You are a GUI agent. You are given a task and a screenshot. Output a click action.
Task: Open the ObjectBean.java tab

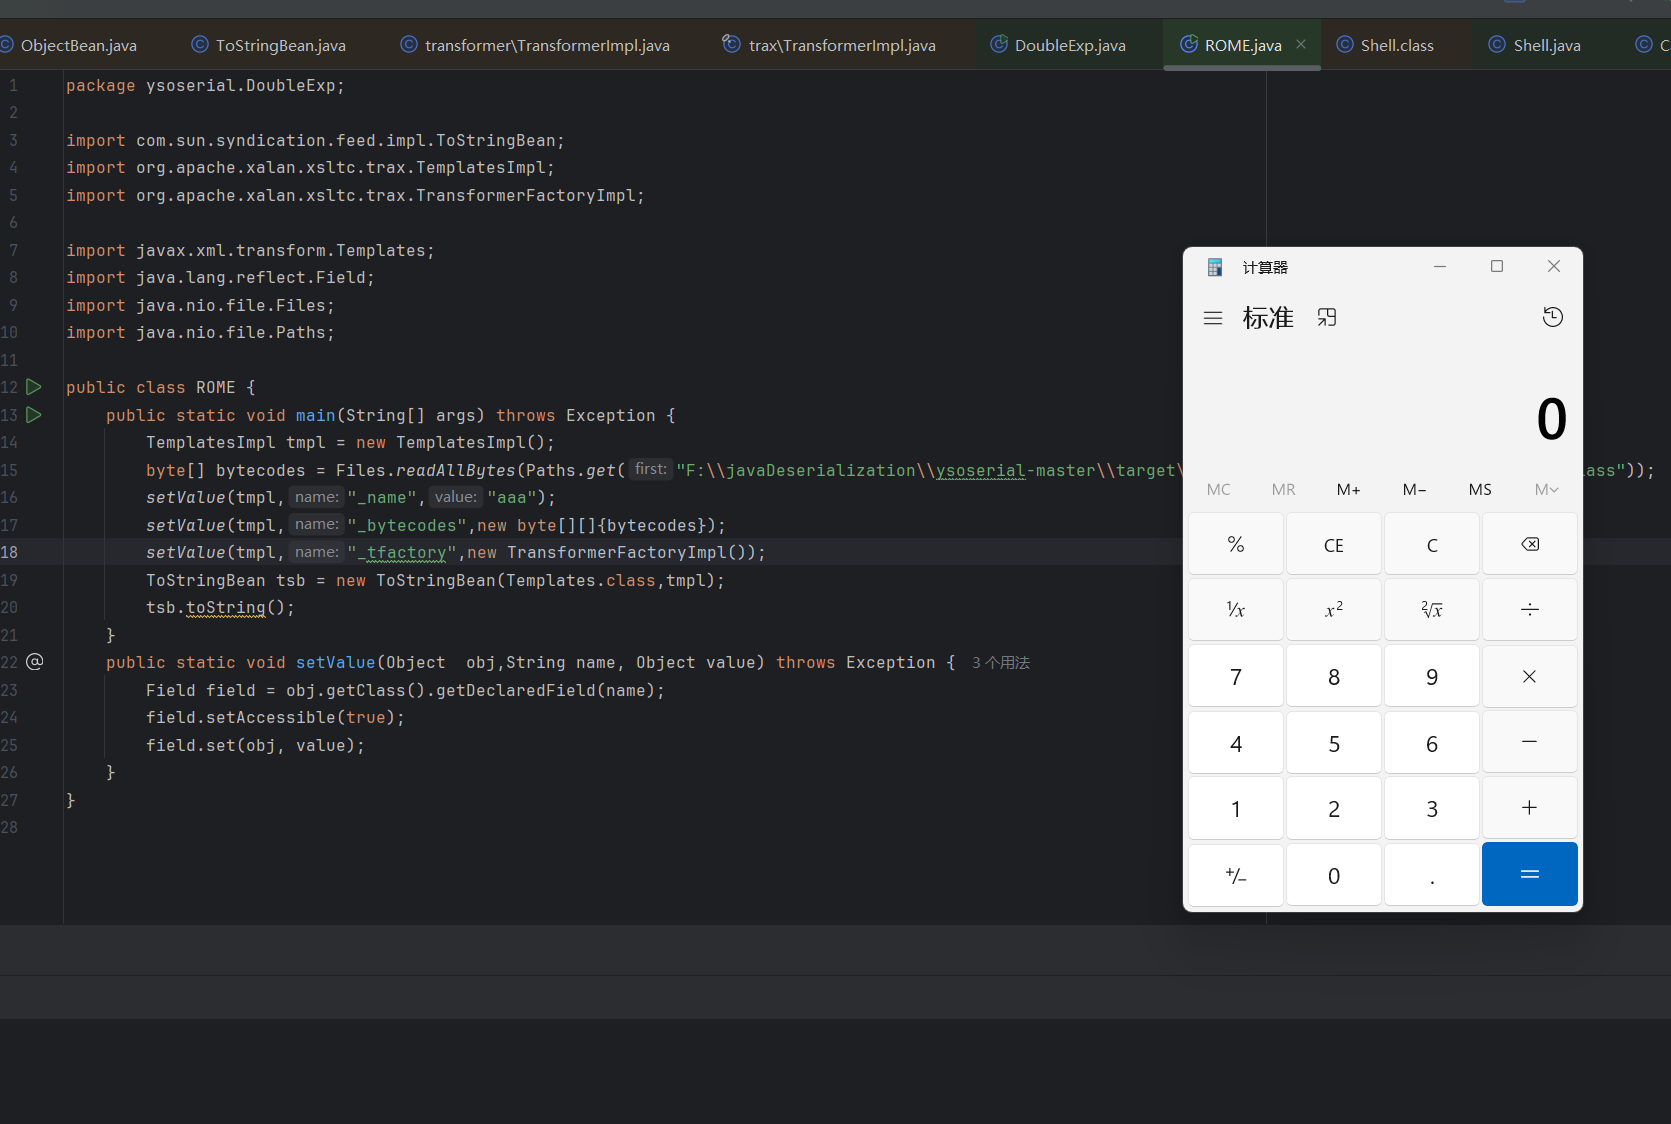[x=70, y=45]
